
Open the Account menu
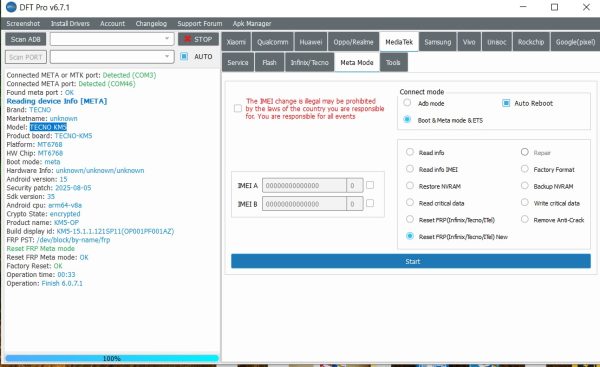(112, 23)
